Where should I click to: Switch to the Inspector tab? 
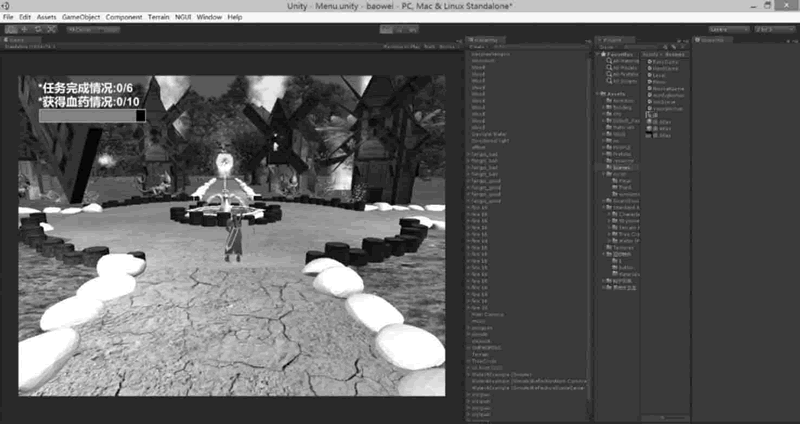coord(711,41)
